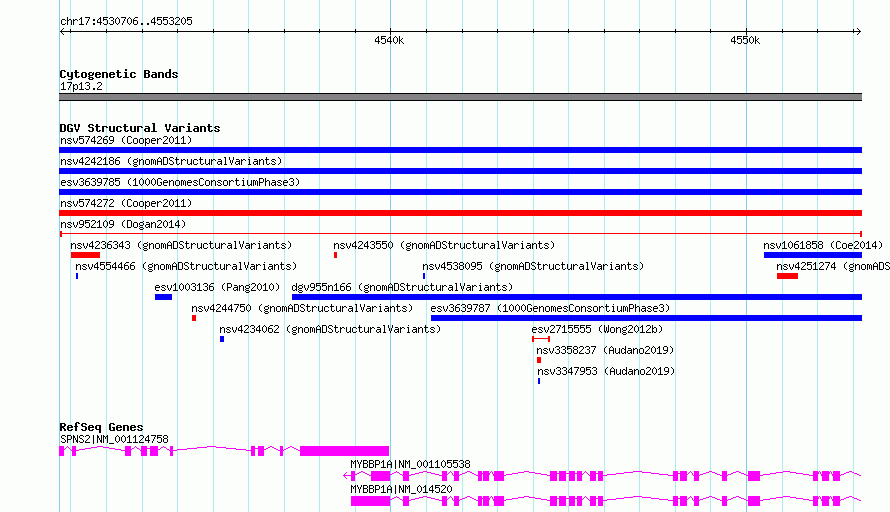Click the nsv952109 (Dogan2014) label text
This screenshot has width=890, height=512.
point(123,224)
